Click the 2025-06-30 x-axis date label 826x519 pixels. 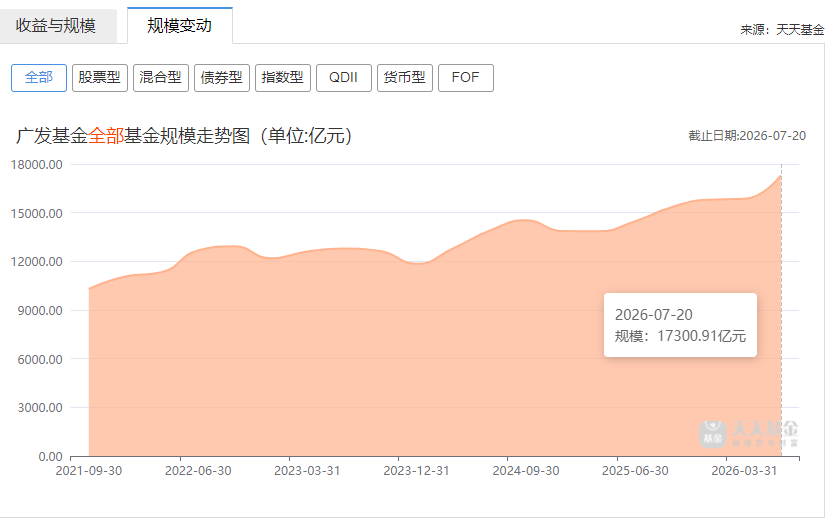(635, 471)
